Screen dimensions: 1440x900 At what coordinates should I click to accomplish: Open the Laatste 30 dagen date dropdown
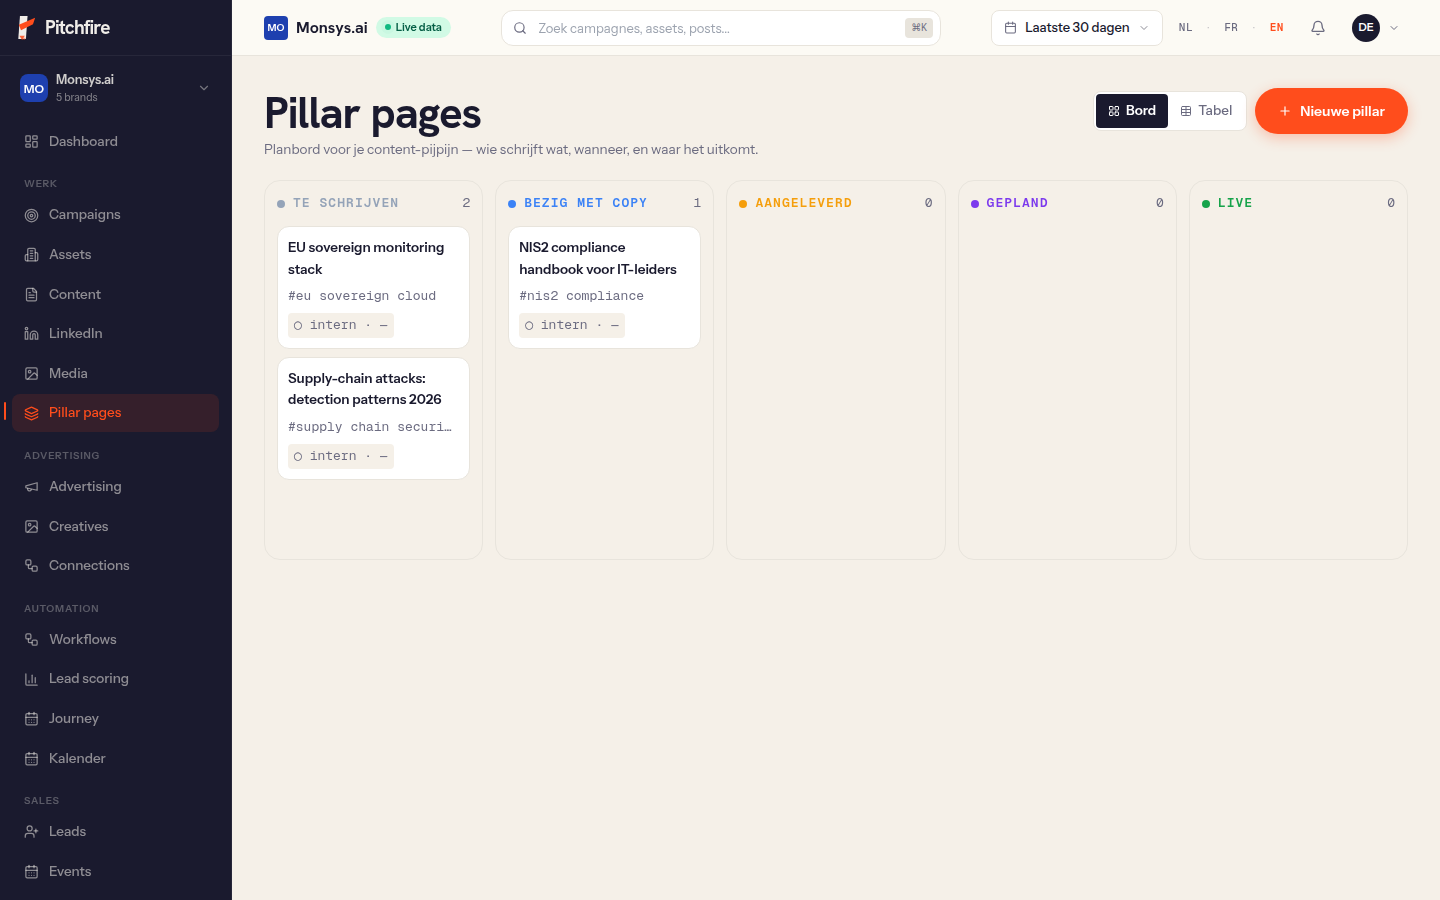(1077, 28)
